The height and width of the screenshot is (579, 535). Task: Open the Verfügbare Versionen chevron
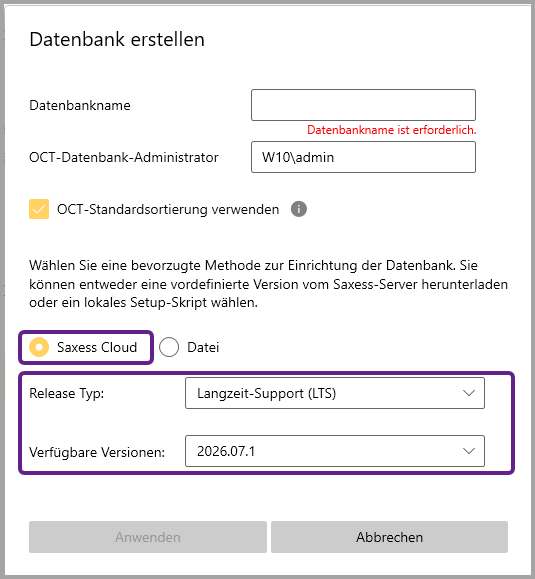click(x=469, y=451)
